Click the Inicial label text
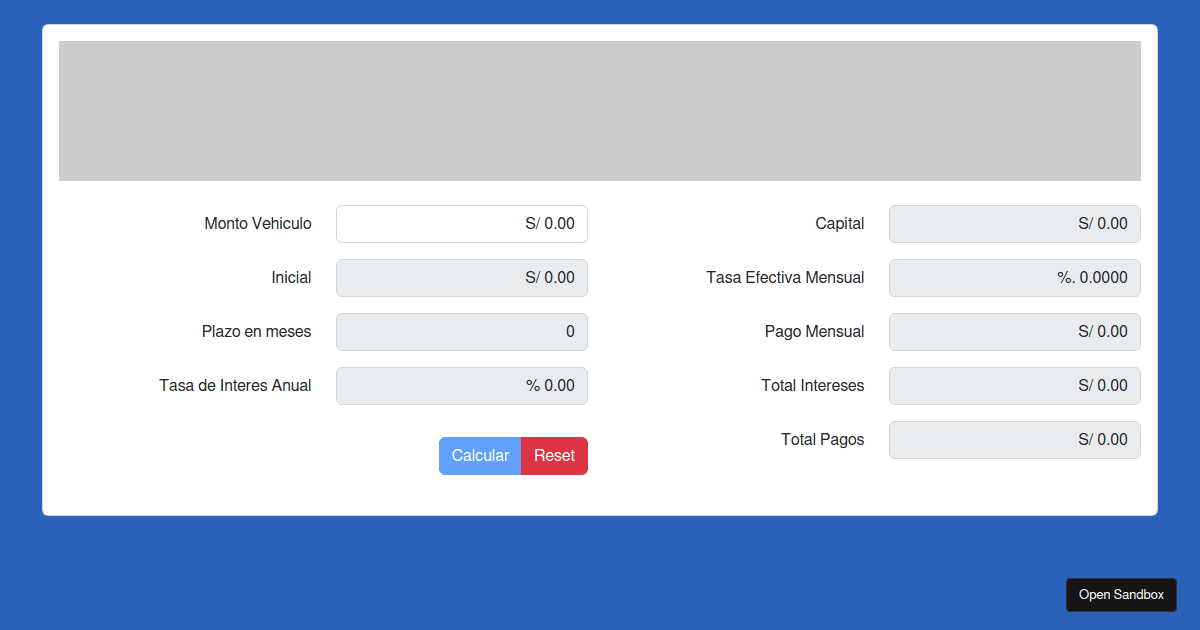The height and width of the screenshot is (630, 1200). coord(291,278)
